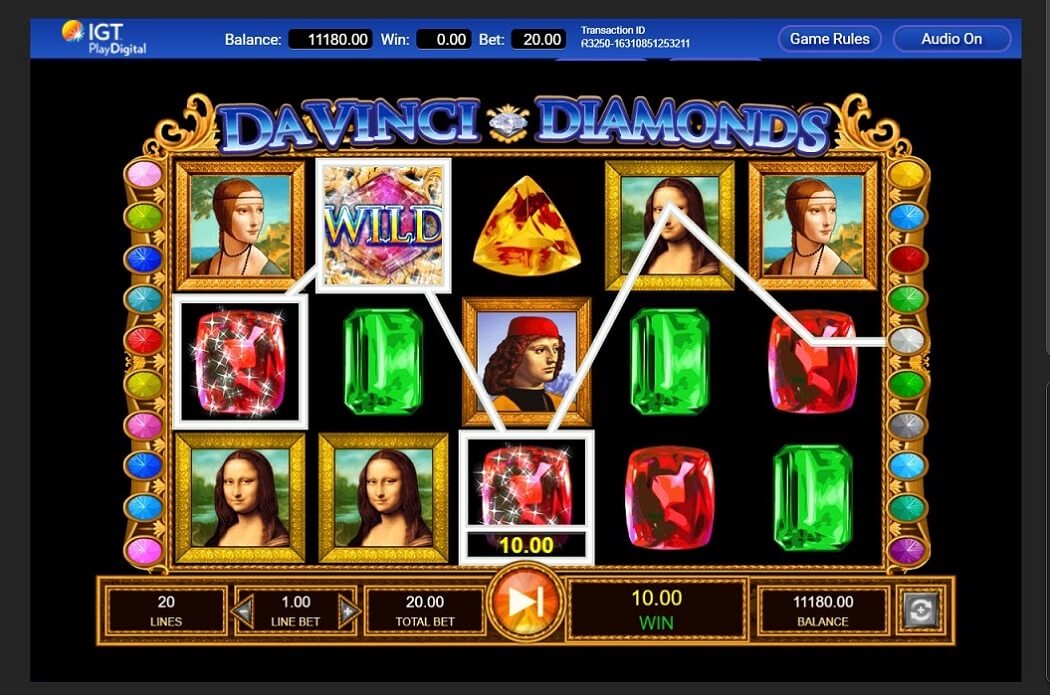The height and width of the screenshot is (695, 1050).
Task: Open the Game Rules
Action: coord(830,39)
